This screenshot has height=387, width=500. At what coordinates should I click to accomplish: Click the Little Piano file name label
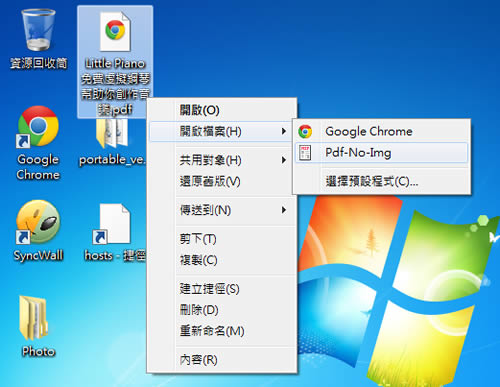click(x=115, y=87)
